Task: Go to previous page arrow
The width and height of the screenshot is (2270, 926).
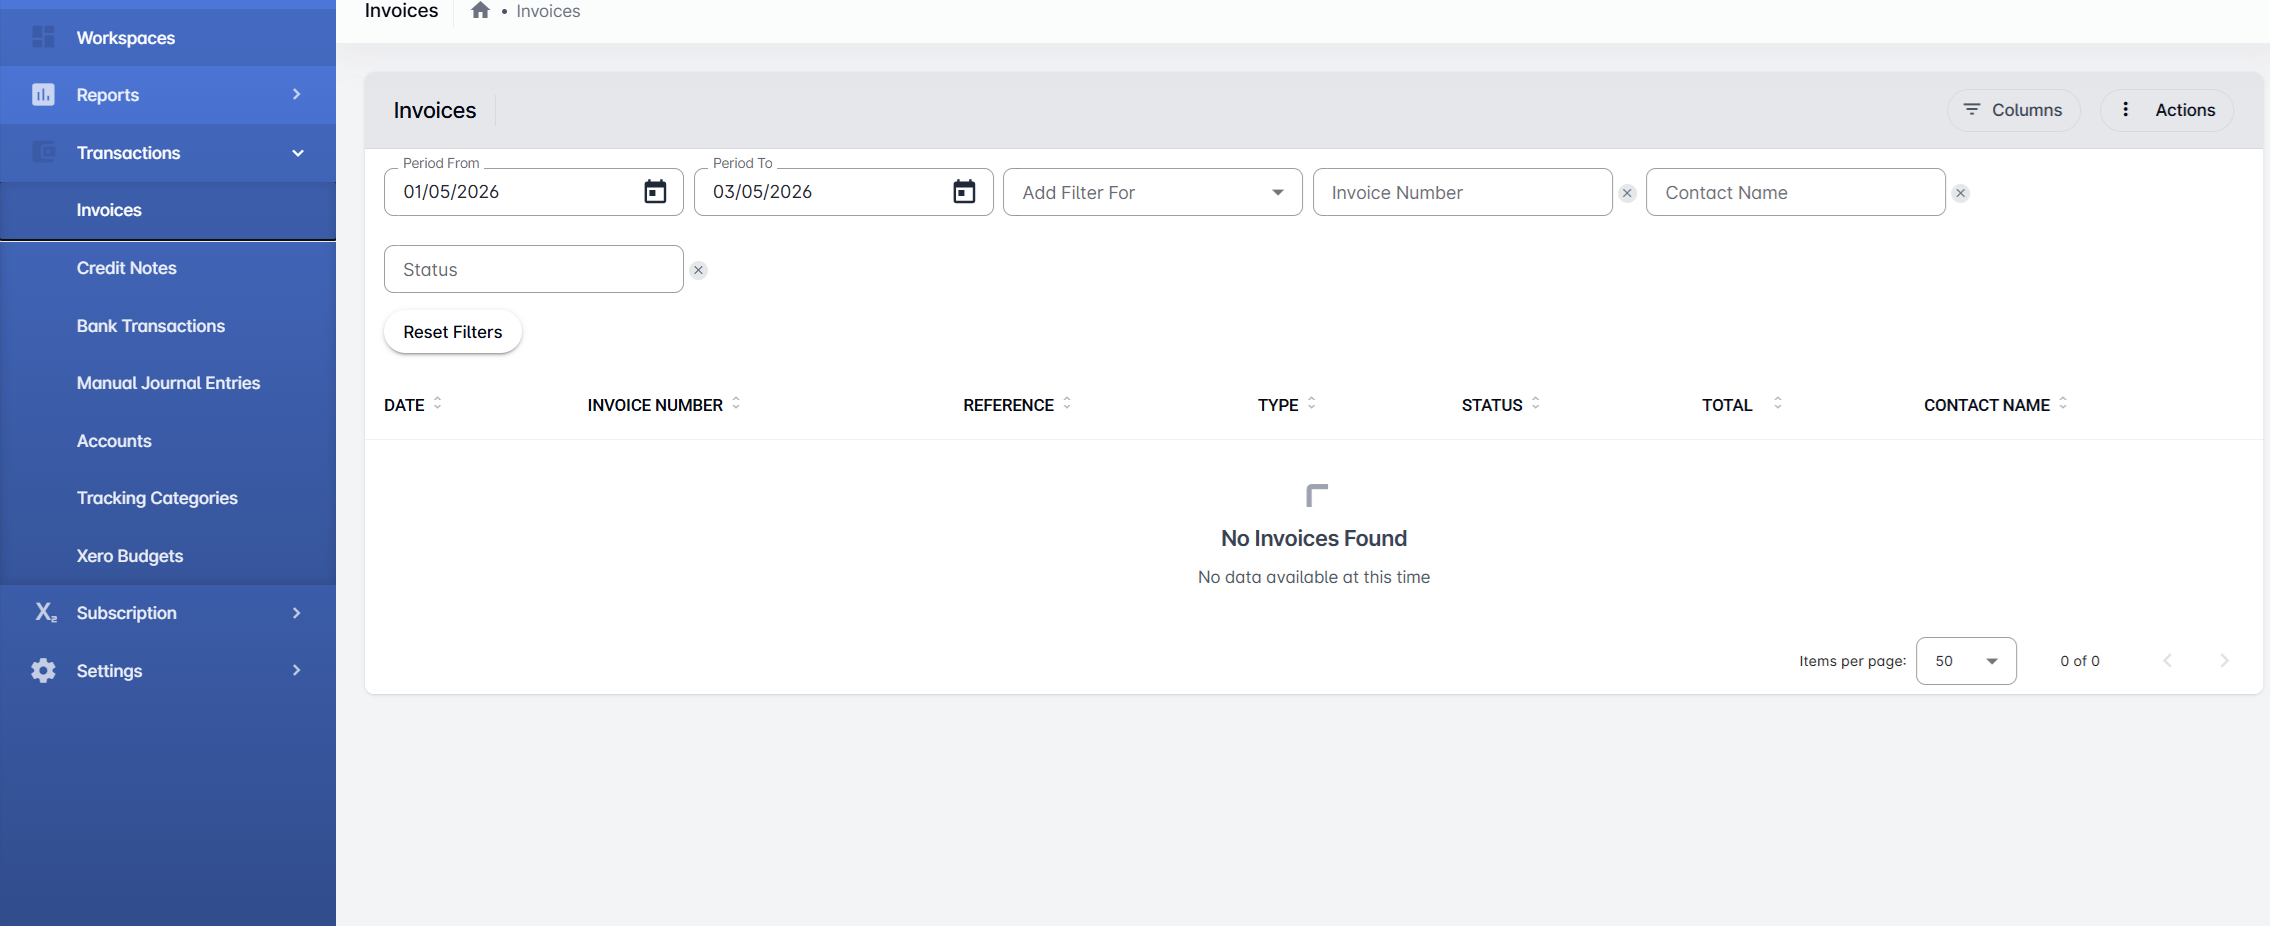Action: tap(2167, 660)
